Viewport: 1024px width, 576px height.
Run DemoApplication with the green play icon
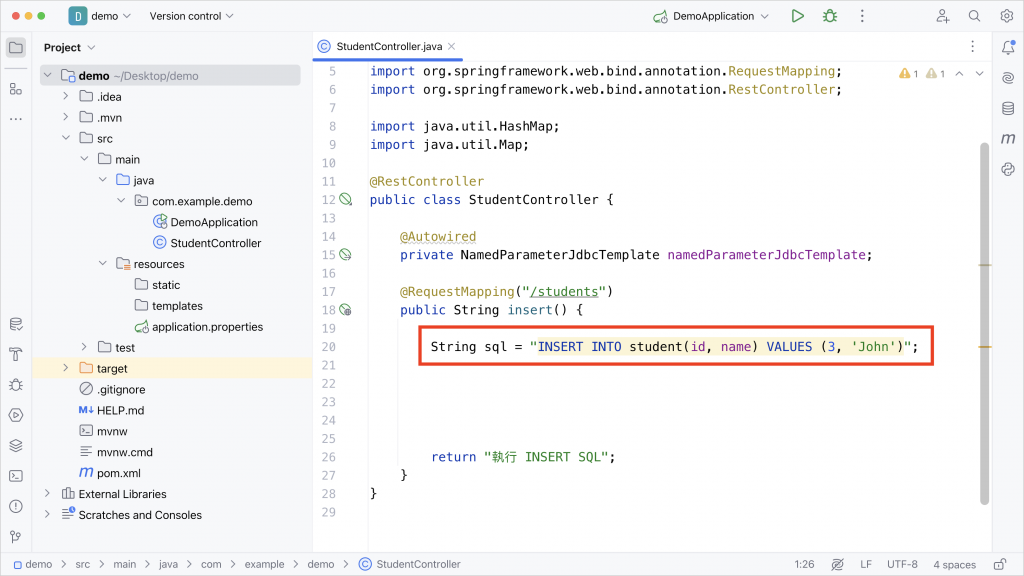[x=797, y=16]
